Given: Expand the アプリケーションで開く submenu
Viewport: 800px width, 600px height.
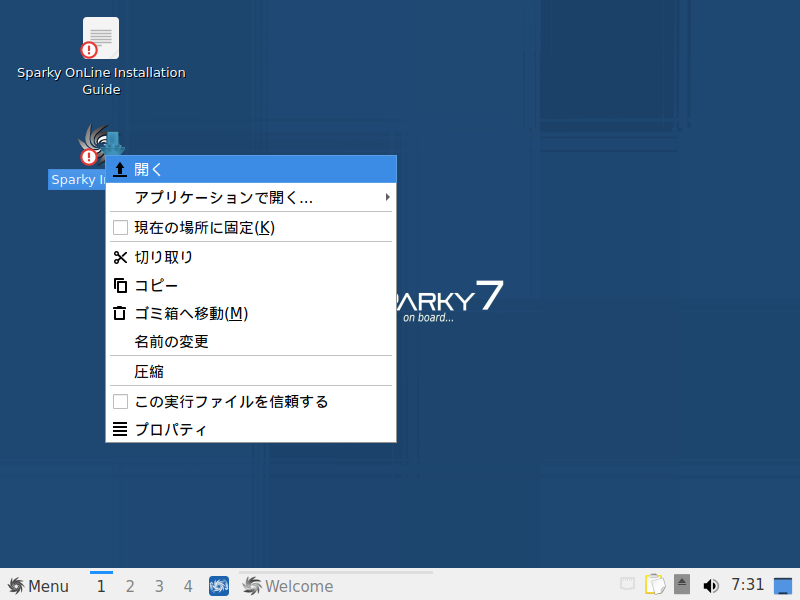Looking at the screenshot, I should click(251, 197).
